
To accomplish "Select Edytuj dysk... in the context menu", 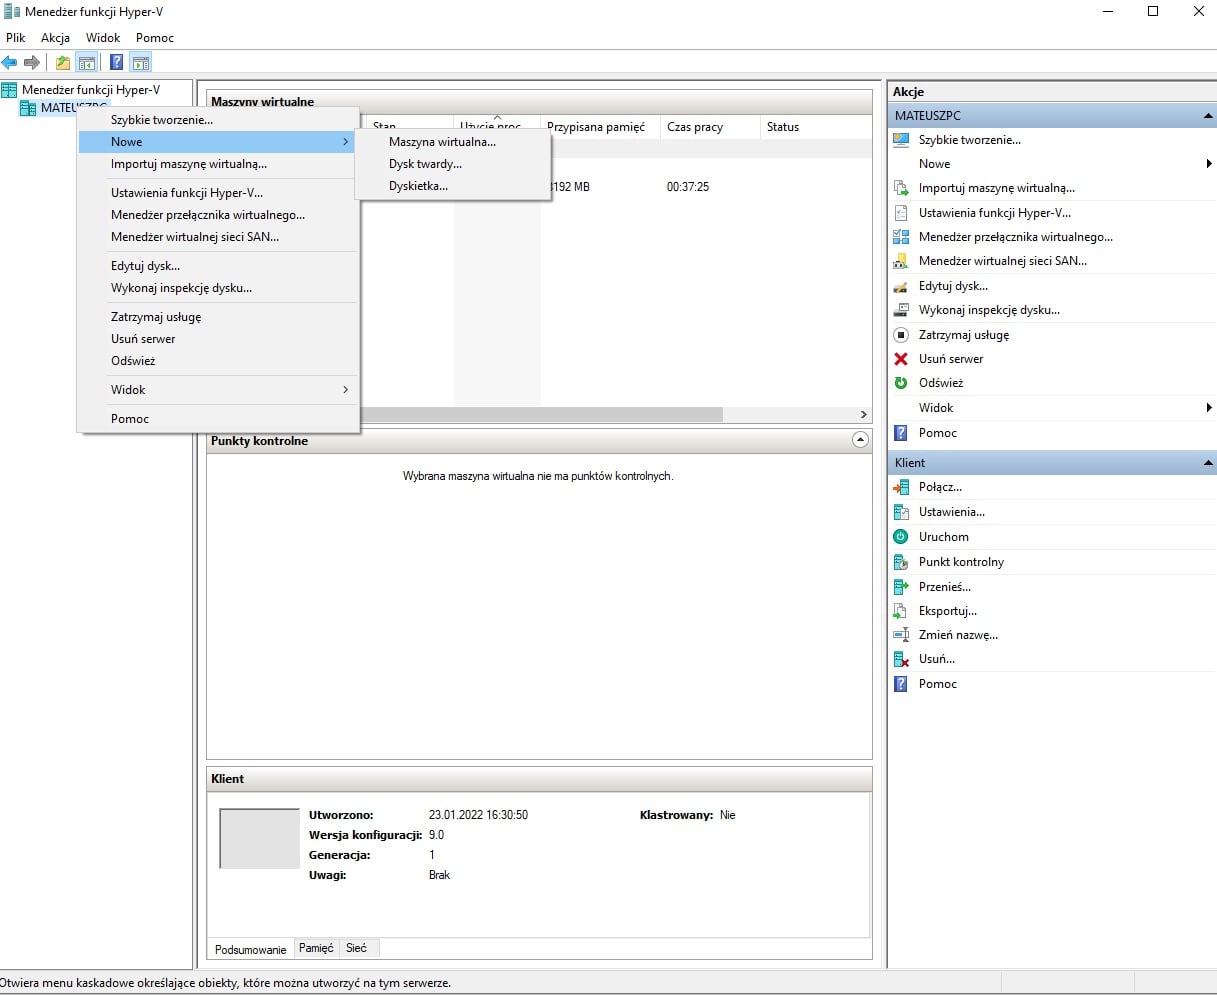I will [x=218, y=266].
